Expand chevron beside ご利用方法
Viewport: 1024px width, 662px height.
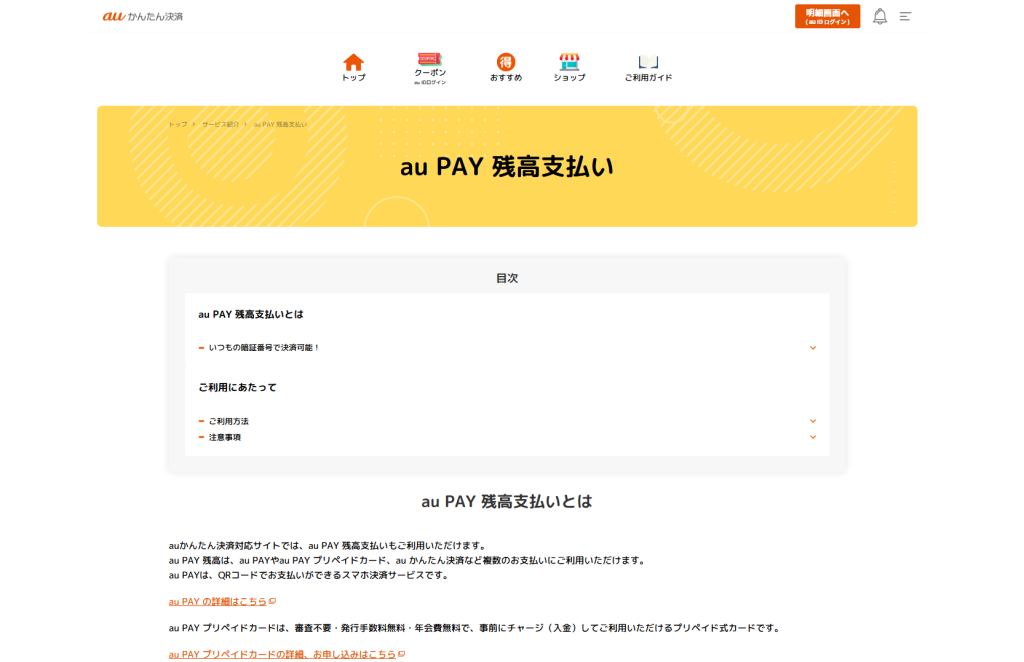pyautogui.click(x=812, y=421)
